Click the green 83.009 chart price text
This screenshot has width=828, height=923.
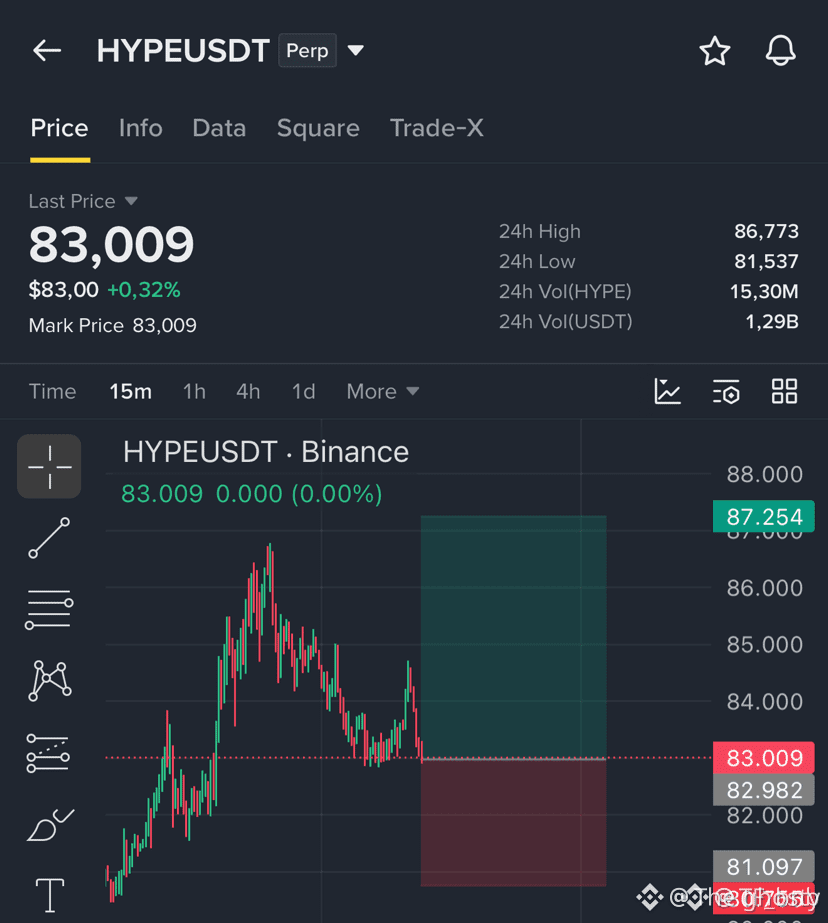pyautogui.click(x=162, y=494)
